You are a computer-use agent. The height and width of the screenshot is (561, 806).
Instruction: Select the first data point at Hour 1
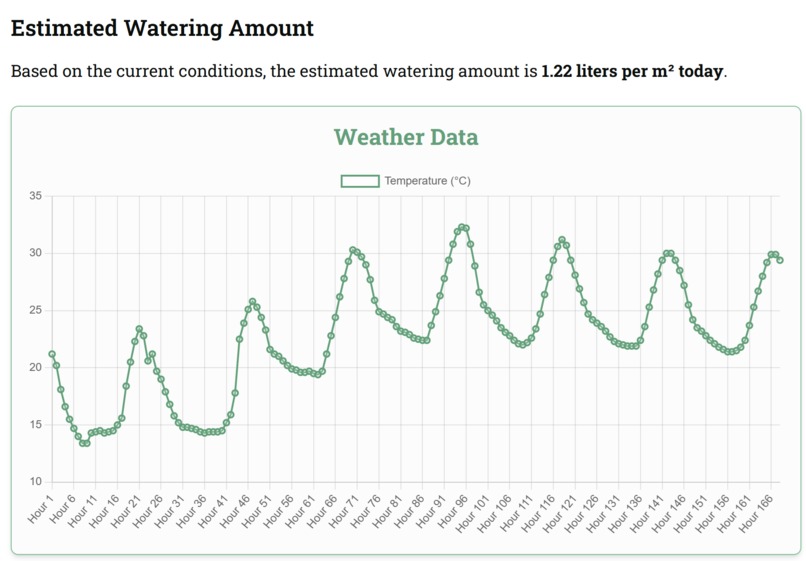(x=52, y=354)
